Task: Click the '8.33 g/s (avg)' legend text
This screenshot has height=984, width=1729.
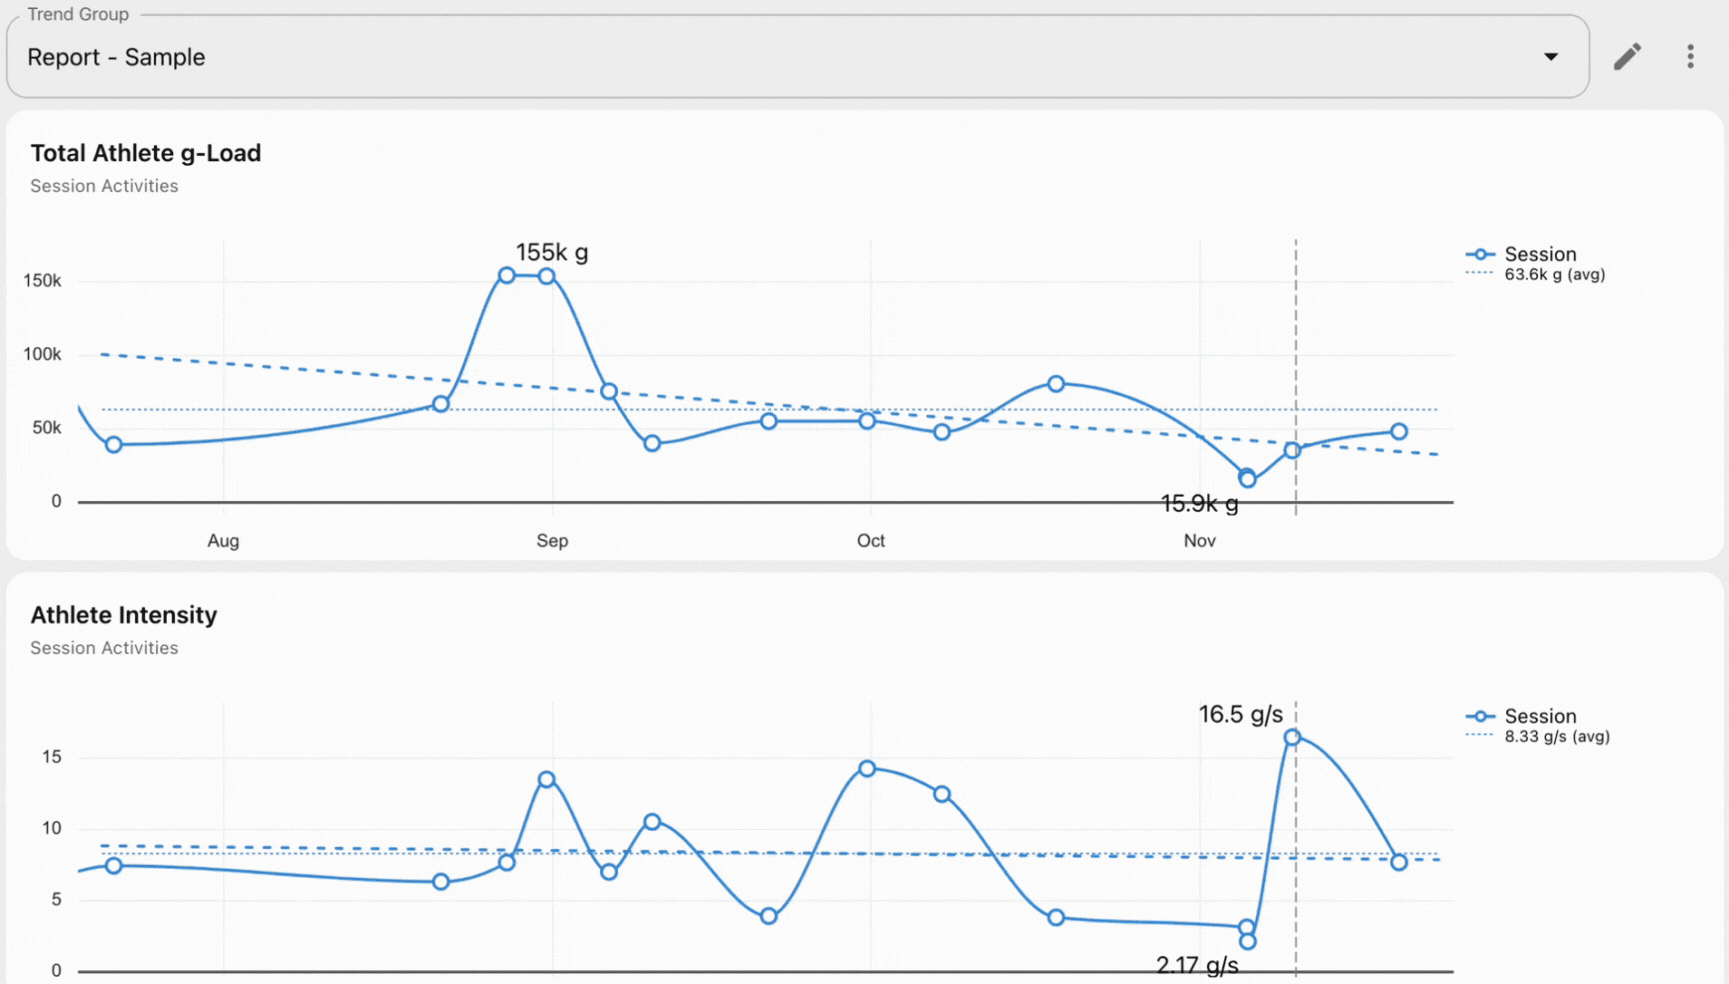Action: point(1557,737)
